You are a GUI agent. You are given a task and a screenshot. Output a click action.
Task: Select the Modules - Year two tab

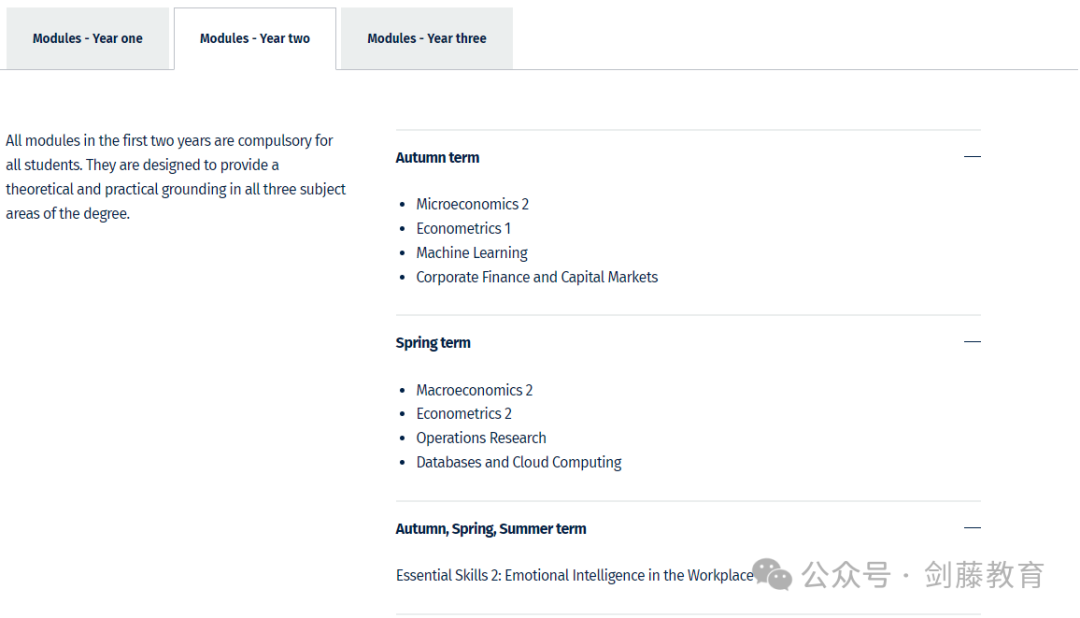pos(255,39)
